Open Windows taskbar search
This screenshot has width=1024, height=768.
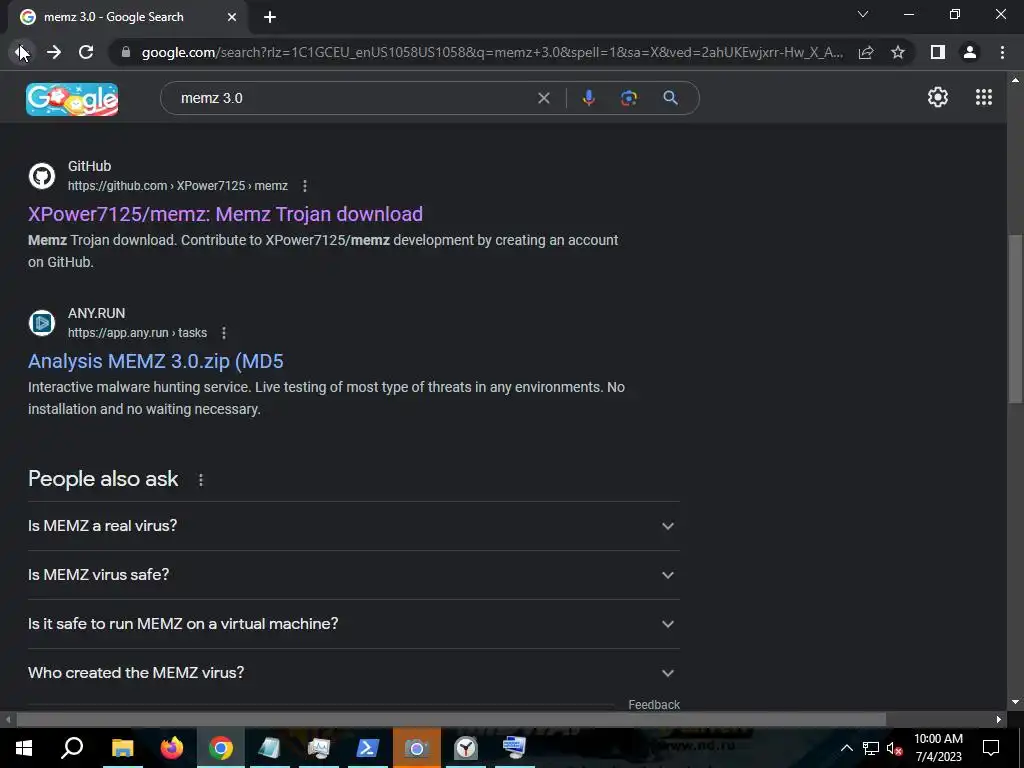[72, 748]
